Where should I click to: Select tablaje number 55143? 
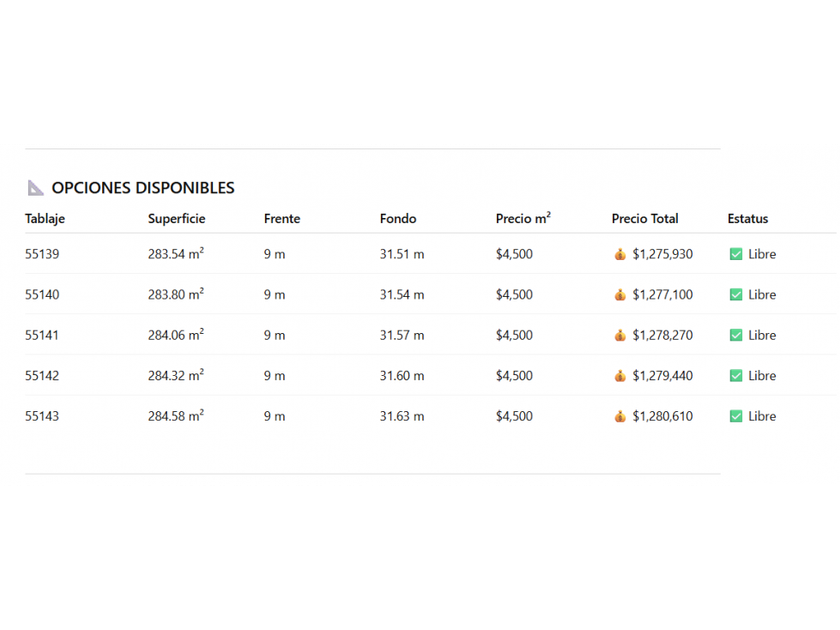(x=42, y=416)
